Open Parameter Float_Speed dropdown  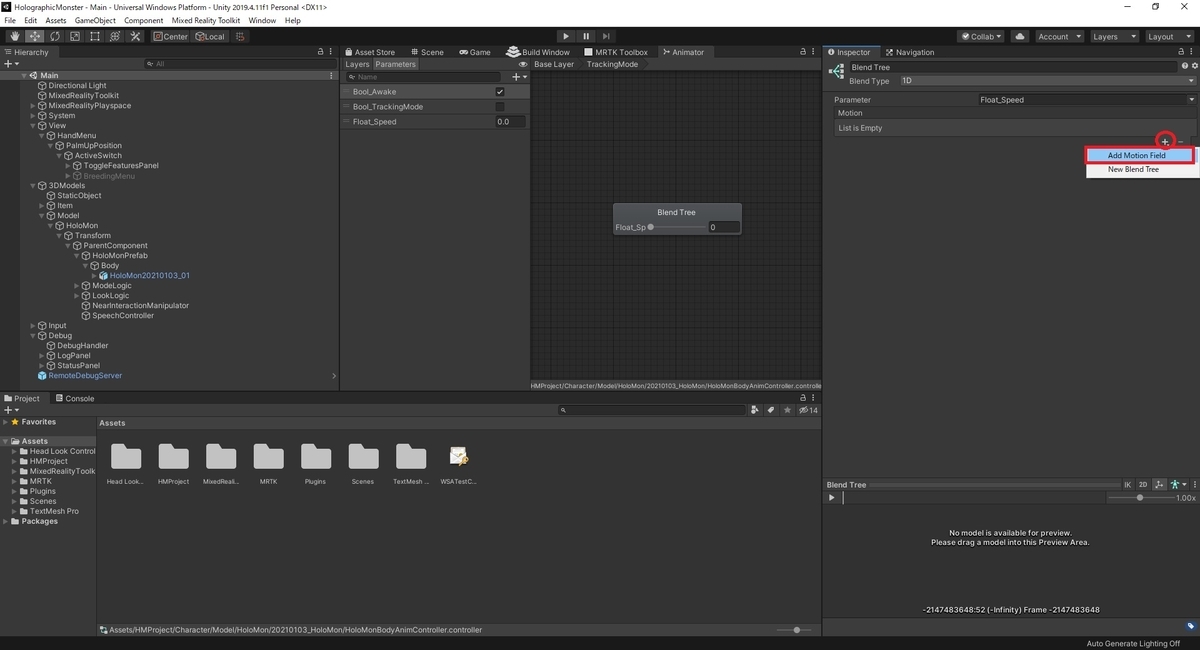1087,100
